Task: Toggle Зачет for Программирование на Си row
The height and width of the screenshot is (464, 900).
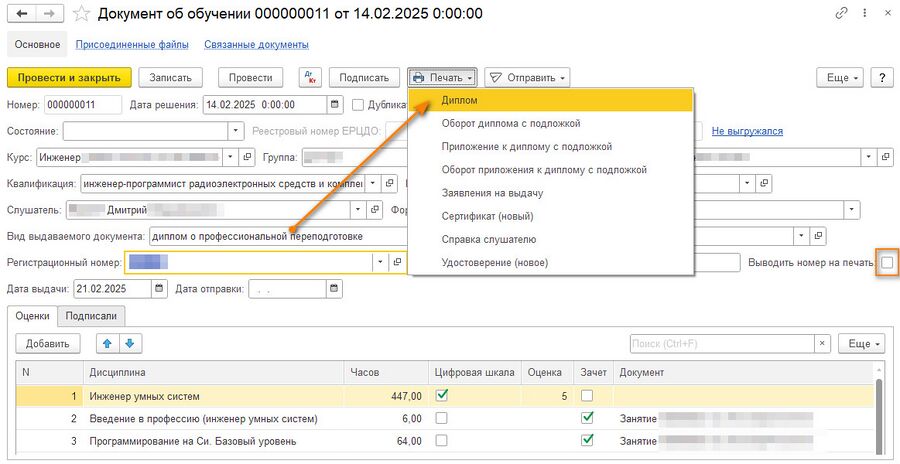Action: (x=587, y=440)
